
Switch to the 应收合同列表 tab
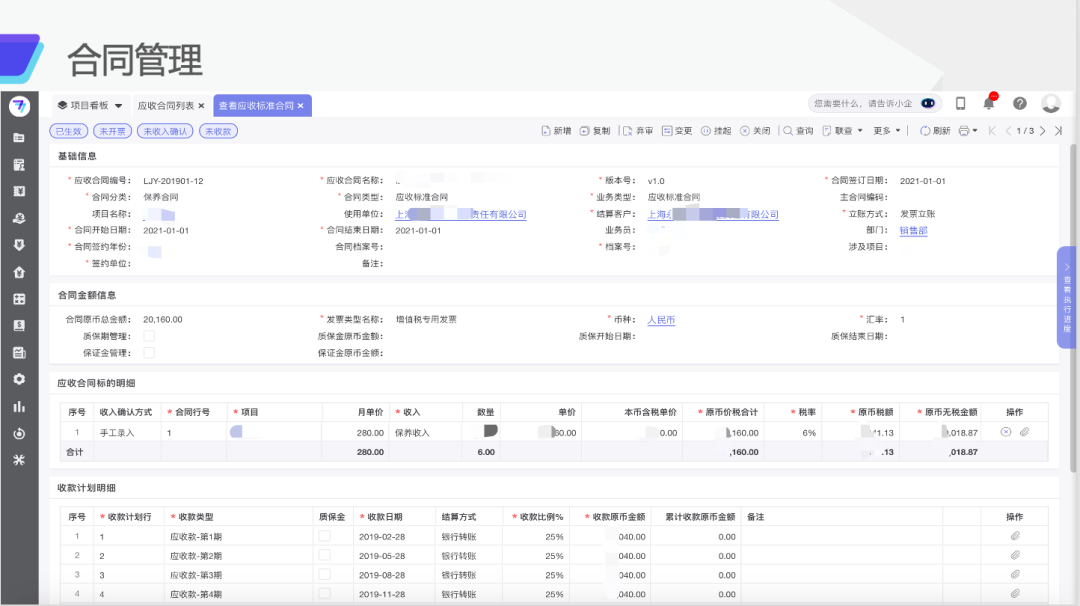165,105
